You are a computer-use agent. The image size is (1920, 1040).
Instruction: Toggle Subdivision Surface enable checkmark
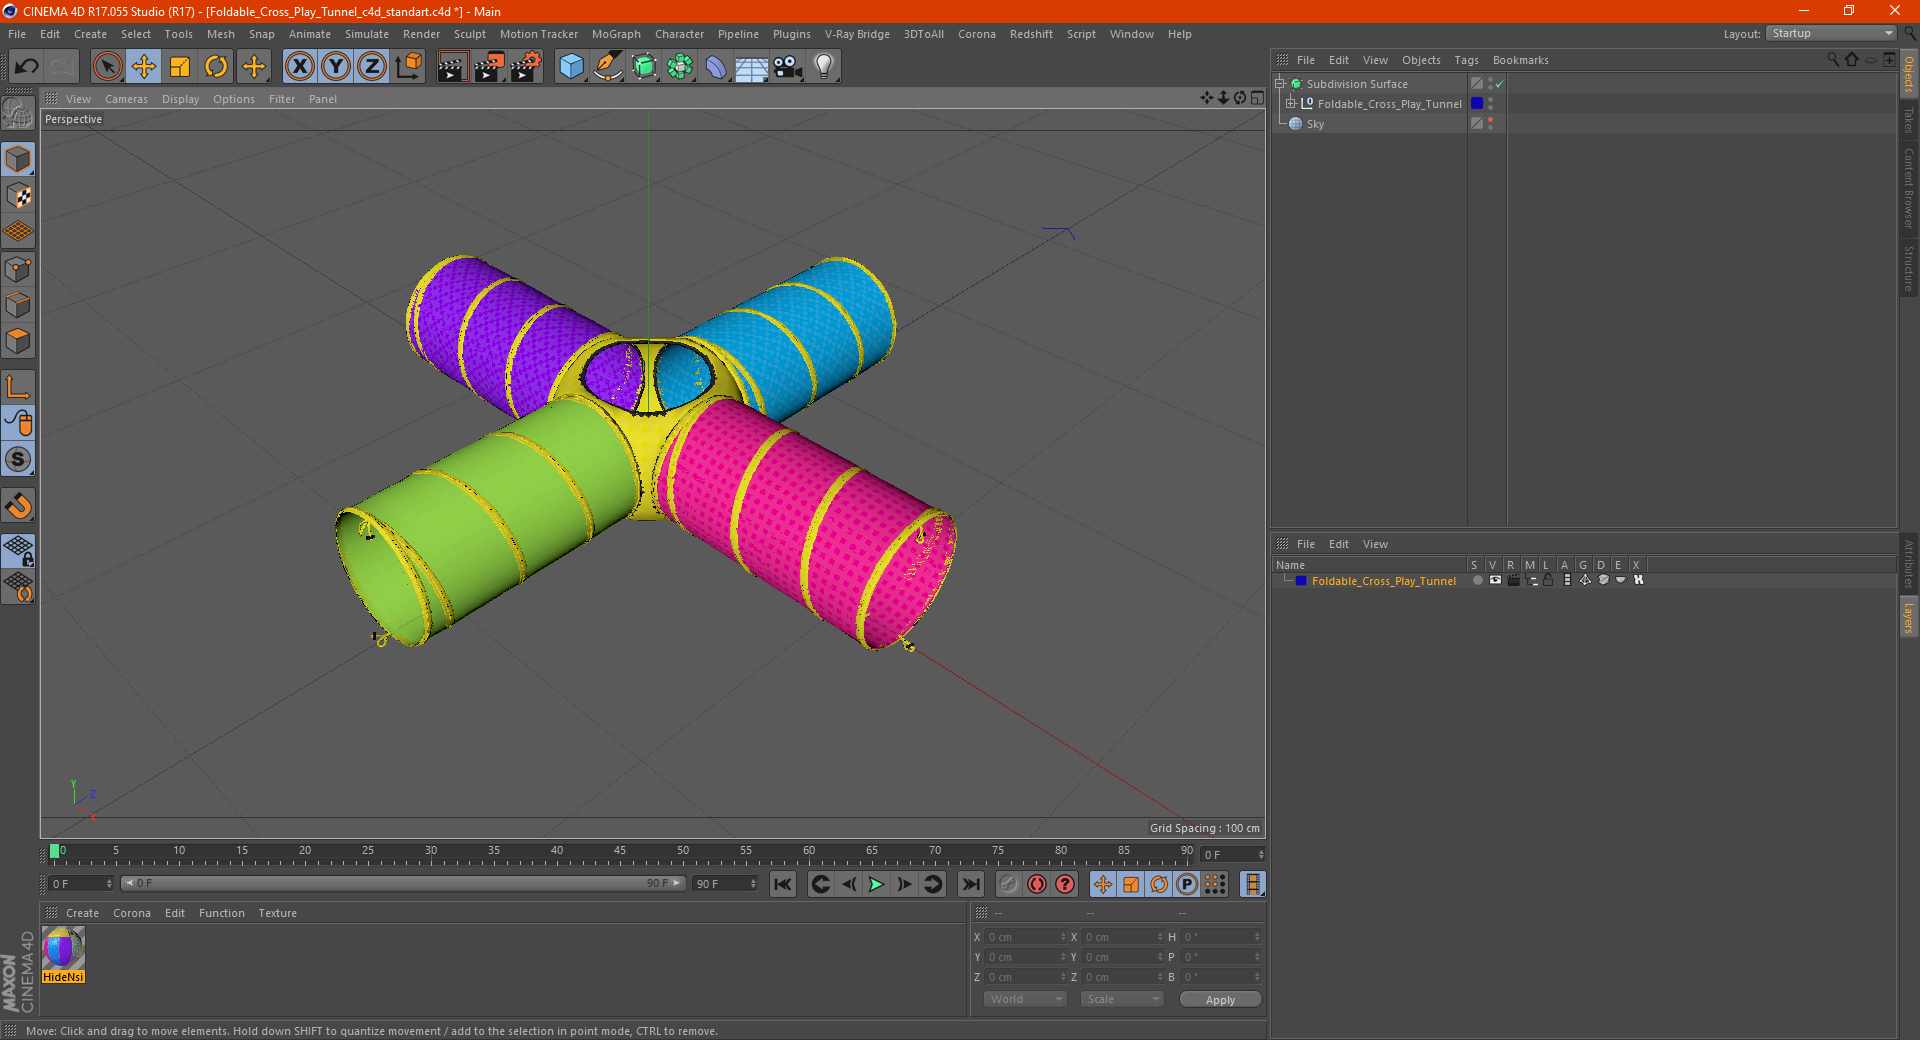click(1499, 84)
